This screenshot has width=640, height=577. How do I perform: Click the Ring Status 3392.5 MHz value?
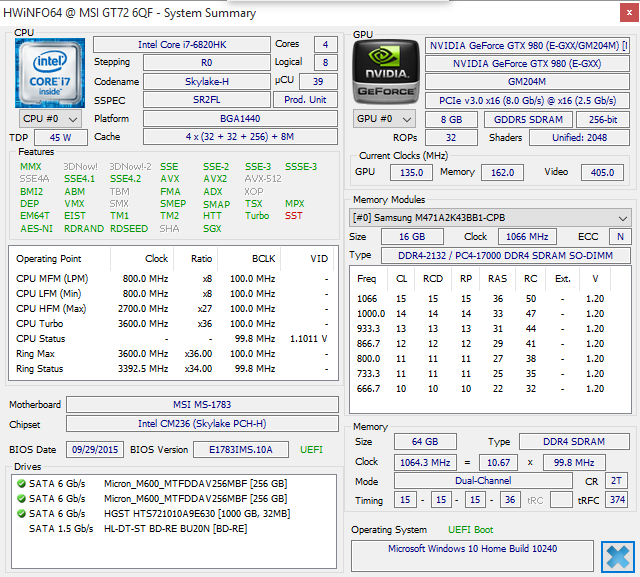click(x=143, y=369)
